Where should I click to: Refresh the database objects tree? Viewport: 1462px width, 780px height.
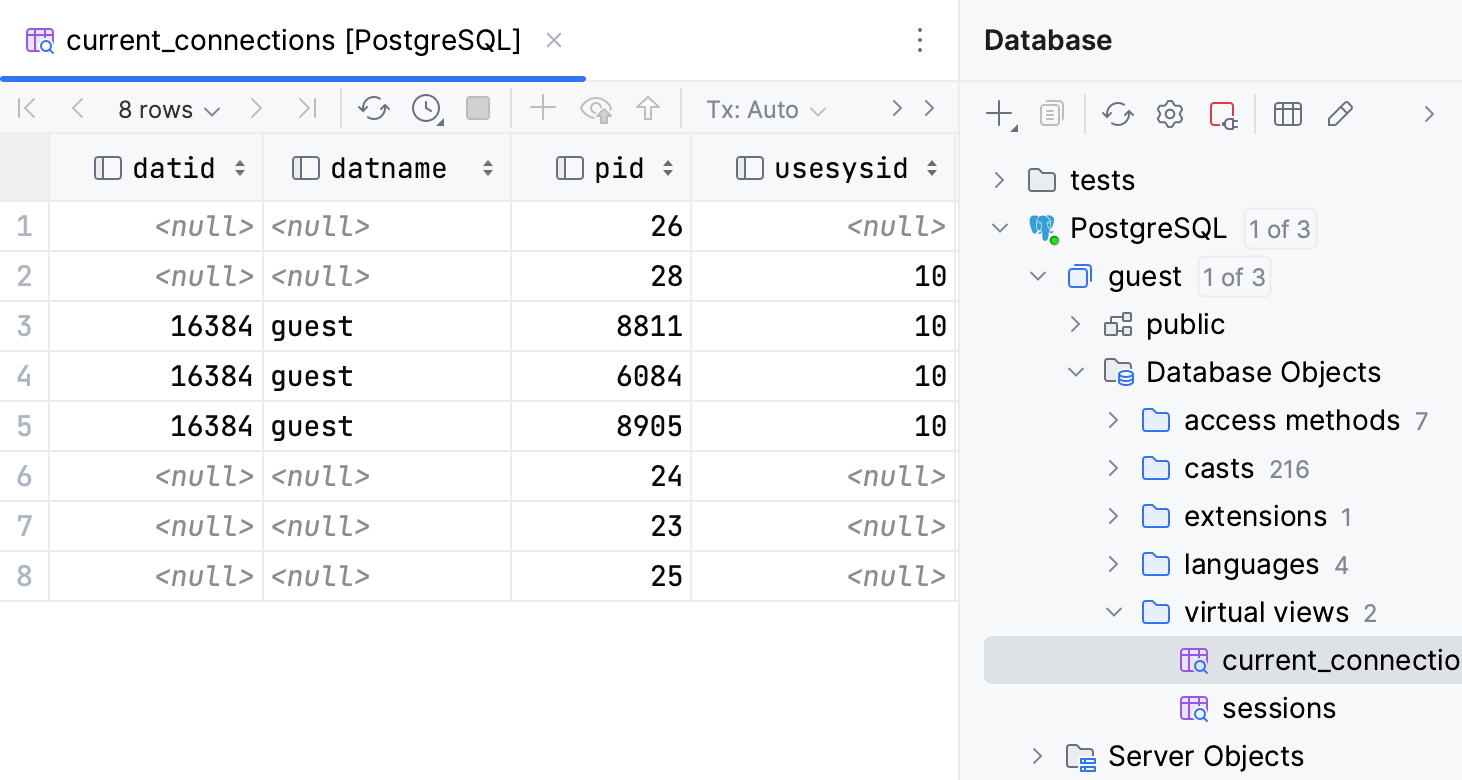(1117, 113)
